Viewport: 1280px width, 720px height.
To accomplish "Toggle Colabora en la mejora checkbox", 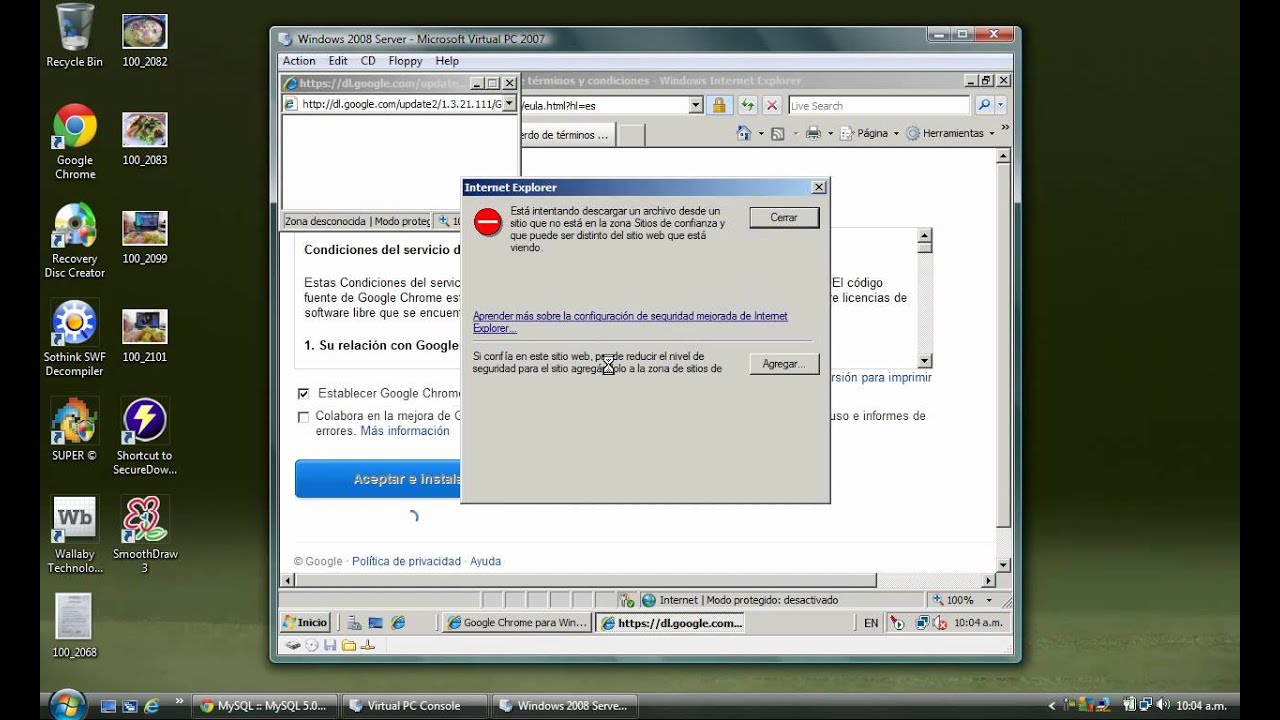I will tap(303, 417).
